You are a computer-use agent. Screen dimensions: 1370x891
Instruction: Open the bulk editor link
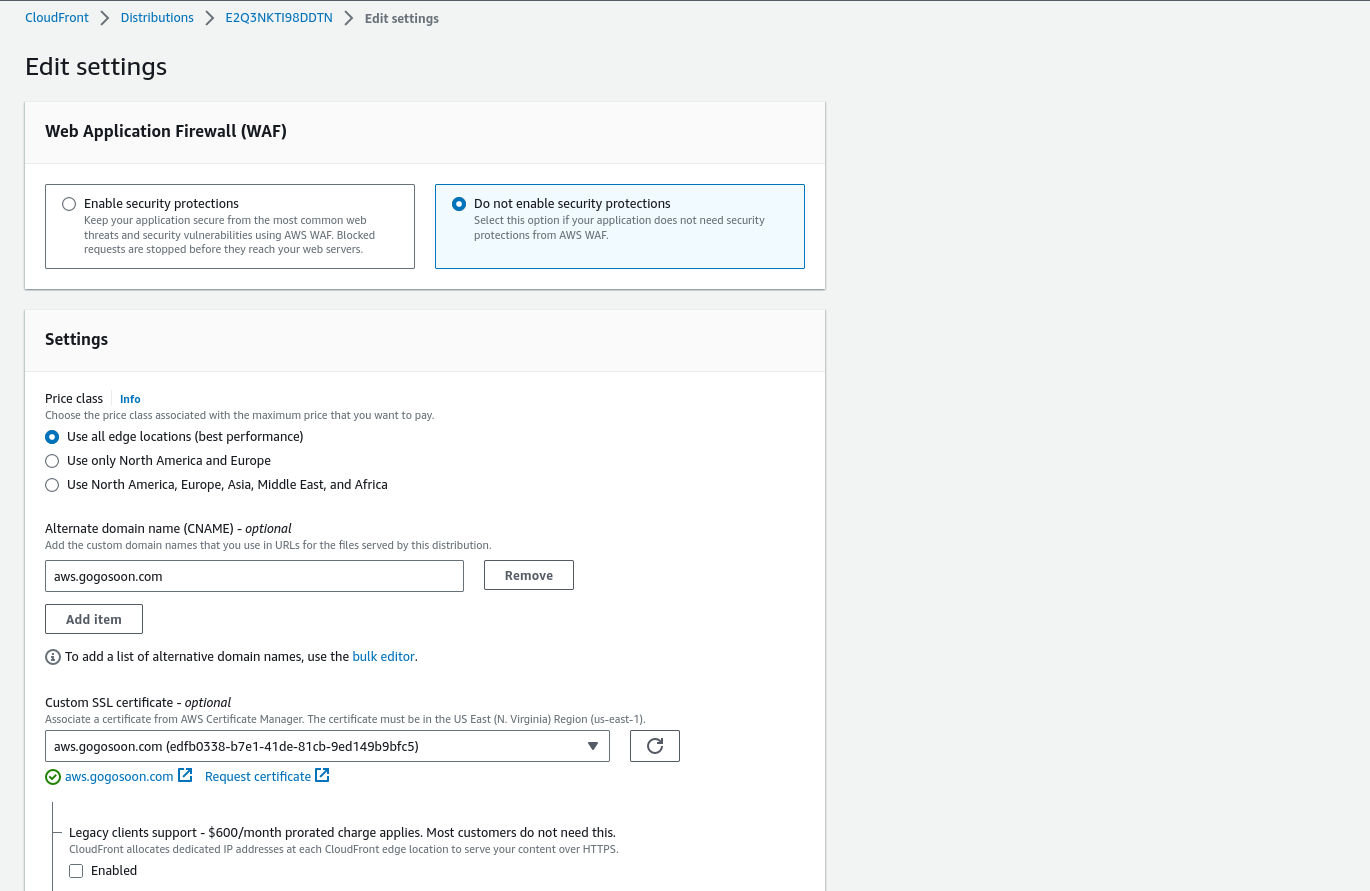click(x=383, y=656)
